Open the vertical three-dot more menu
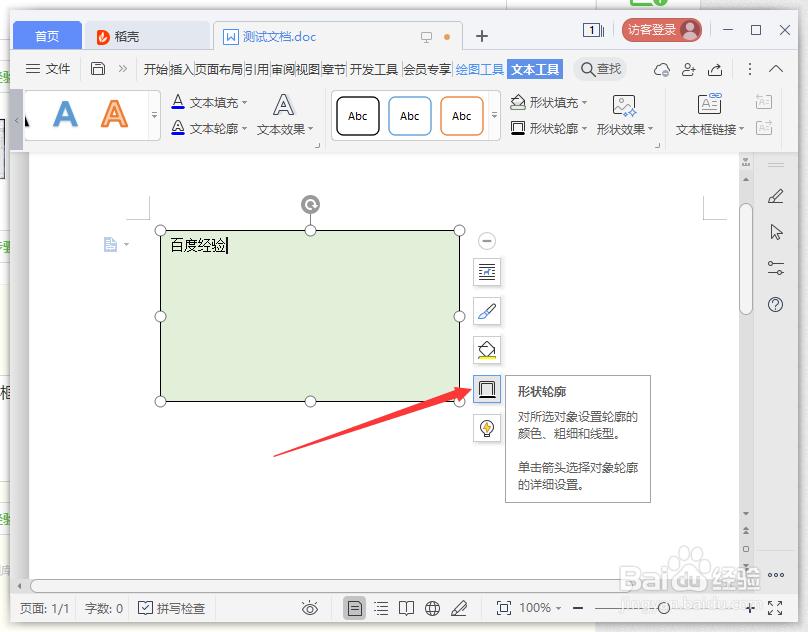808x632 pixels. coord(750,69)
